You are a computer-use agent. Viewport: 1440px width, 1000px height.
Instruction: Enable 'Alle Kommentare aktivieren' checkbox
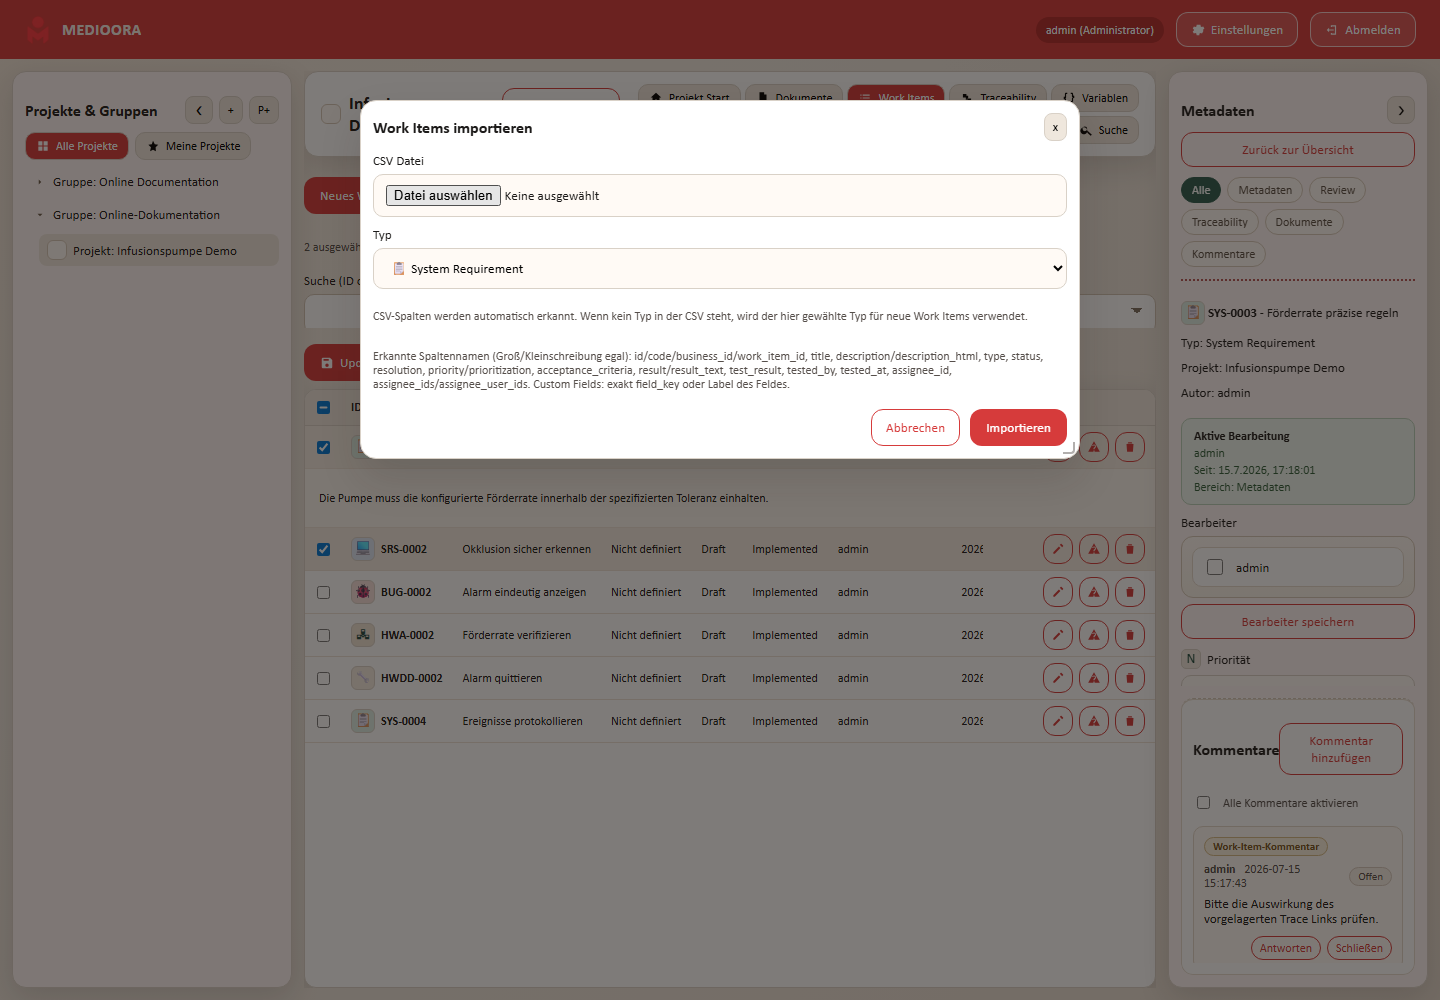pyautogui.click(x=1204, y=802)
